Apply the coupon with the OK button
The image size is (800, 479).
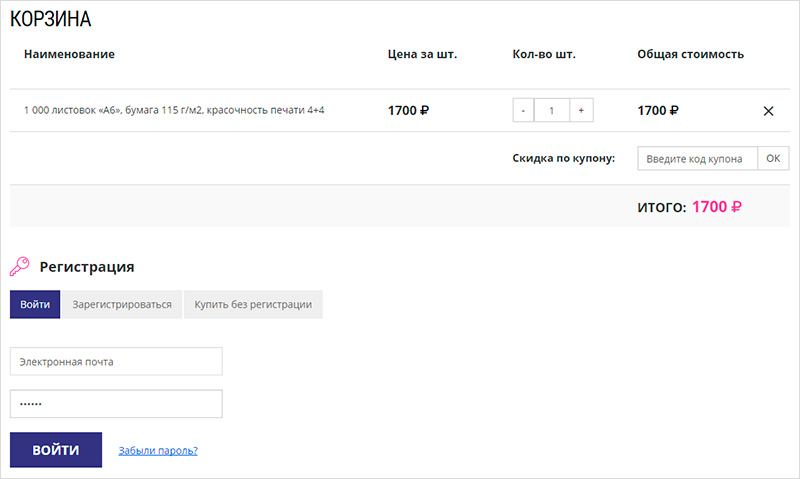click(x=774, y=159)
